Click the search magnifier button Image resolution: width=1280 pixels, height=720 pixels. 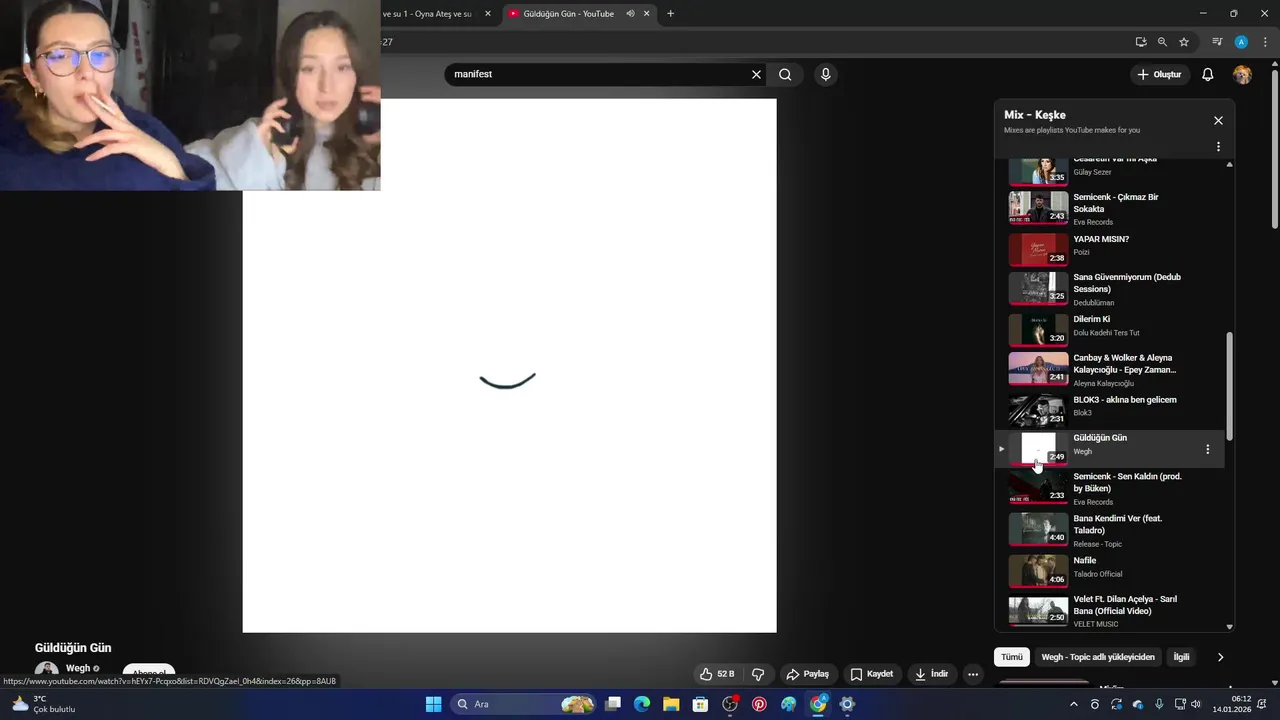(785, 74)
